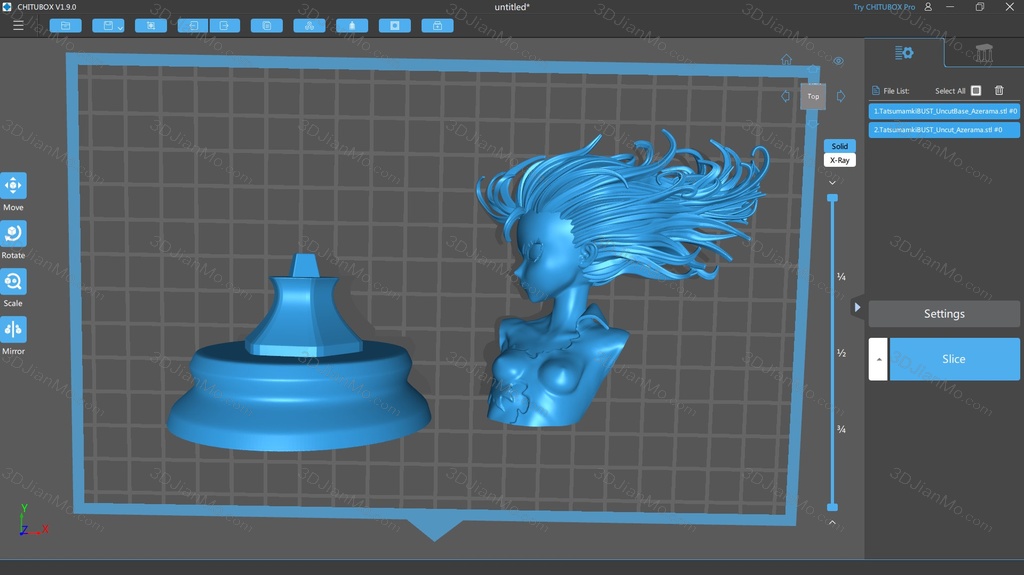
Task: Open the hamburger main menu
Action: tap(18, 25)
